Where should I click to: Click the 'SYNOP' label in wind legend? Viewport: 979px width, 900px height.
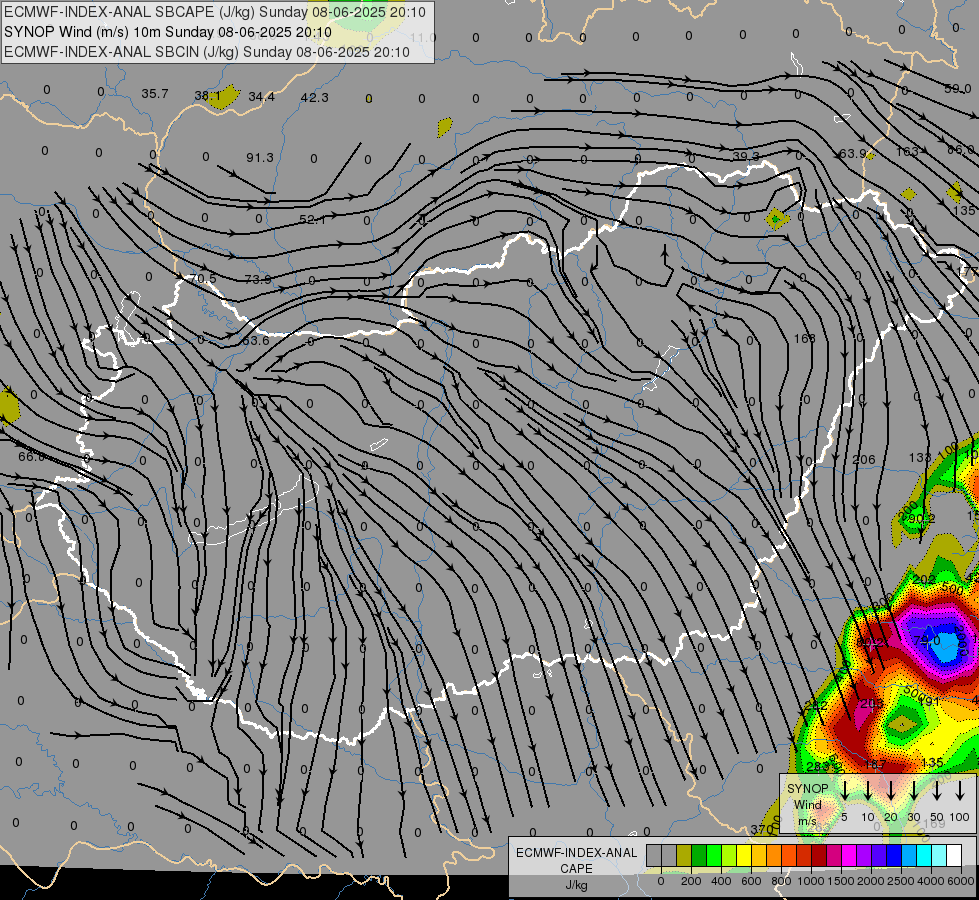click(808, 789)
